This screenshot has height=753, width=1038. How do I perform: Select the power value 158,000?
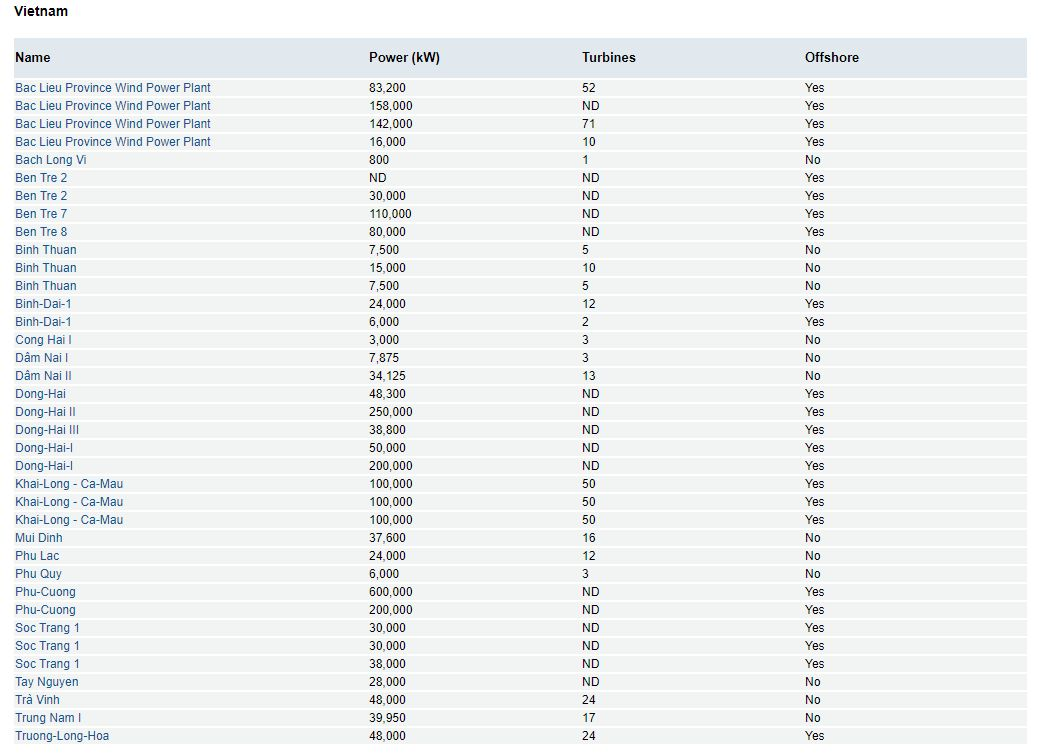391,105
